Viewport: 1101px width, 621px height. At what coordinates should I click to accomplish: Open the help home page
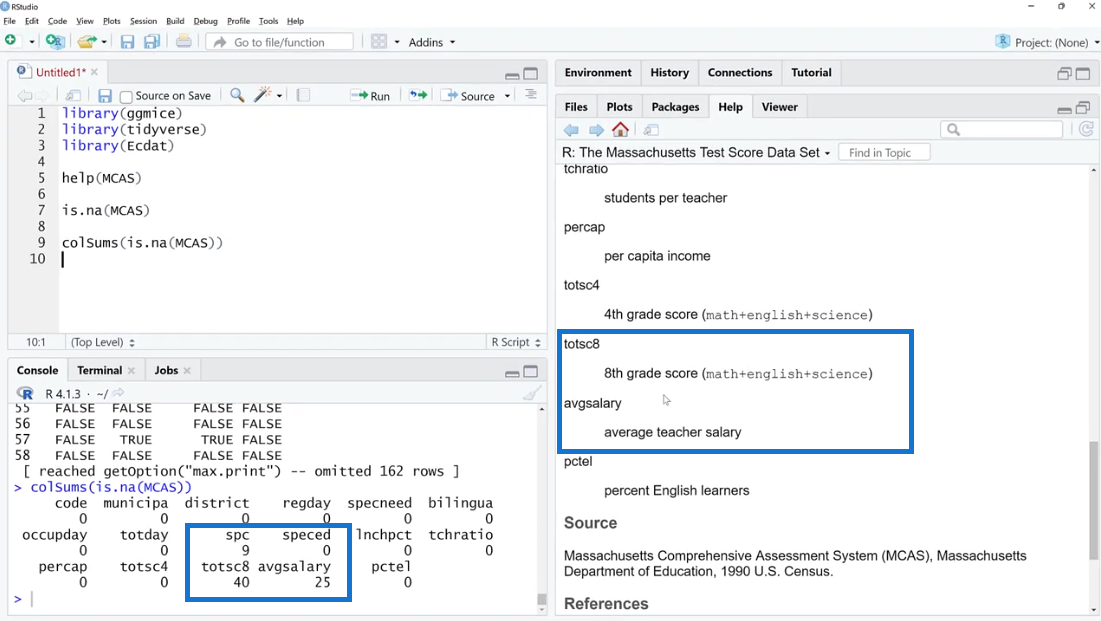(x=620, y=129)
